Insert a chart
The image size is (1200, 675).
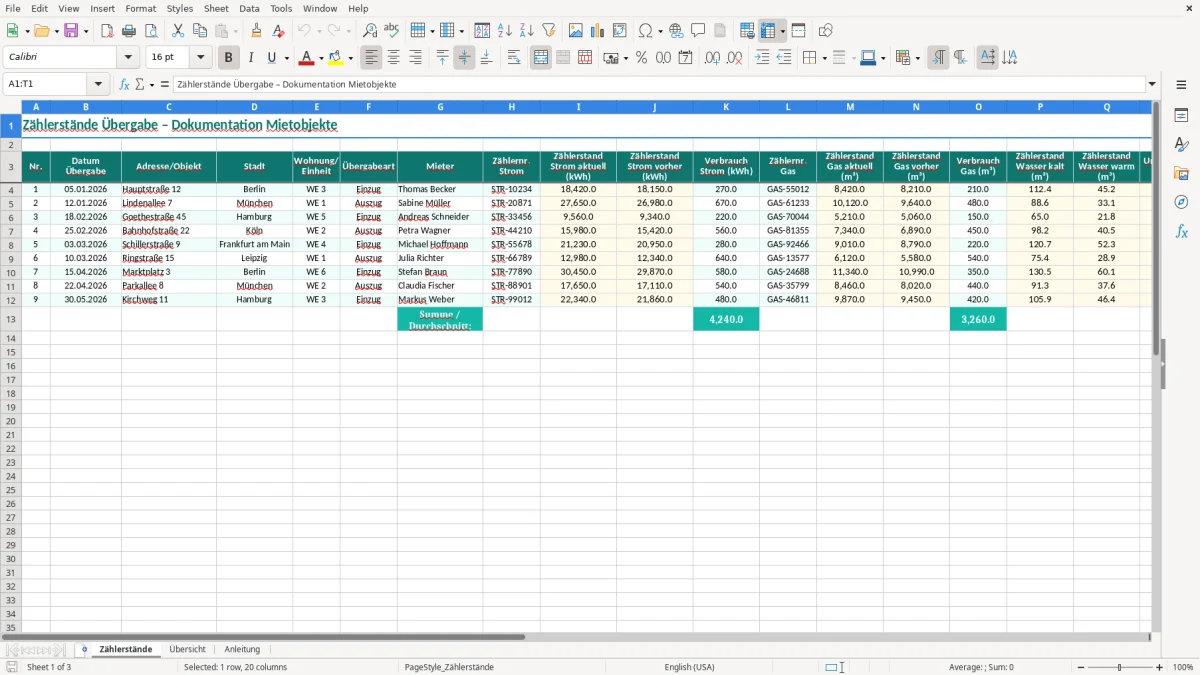(x=597, y=30)
